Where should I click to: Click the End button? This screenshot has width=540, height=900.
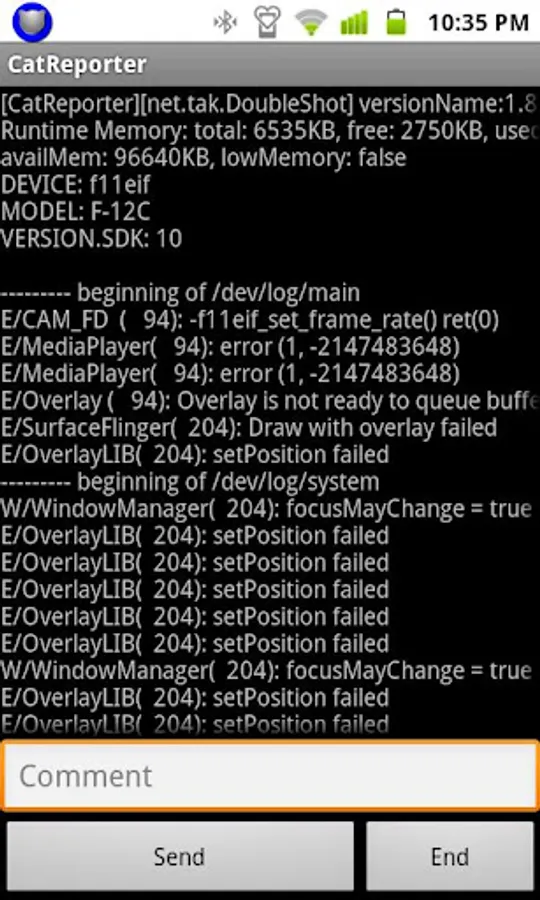tap(450, 856)
